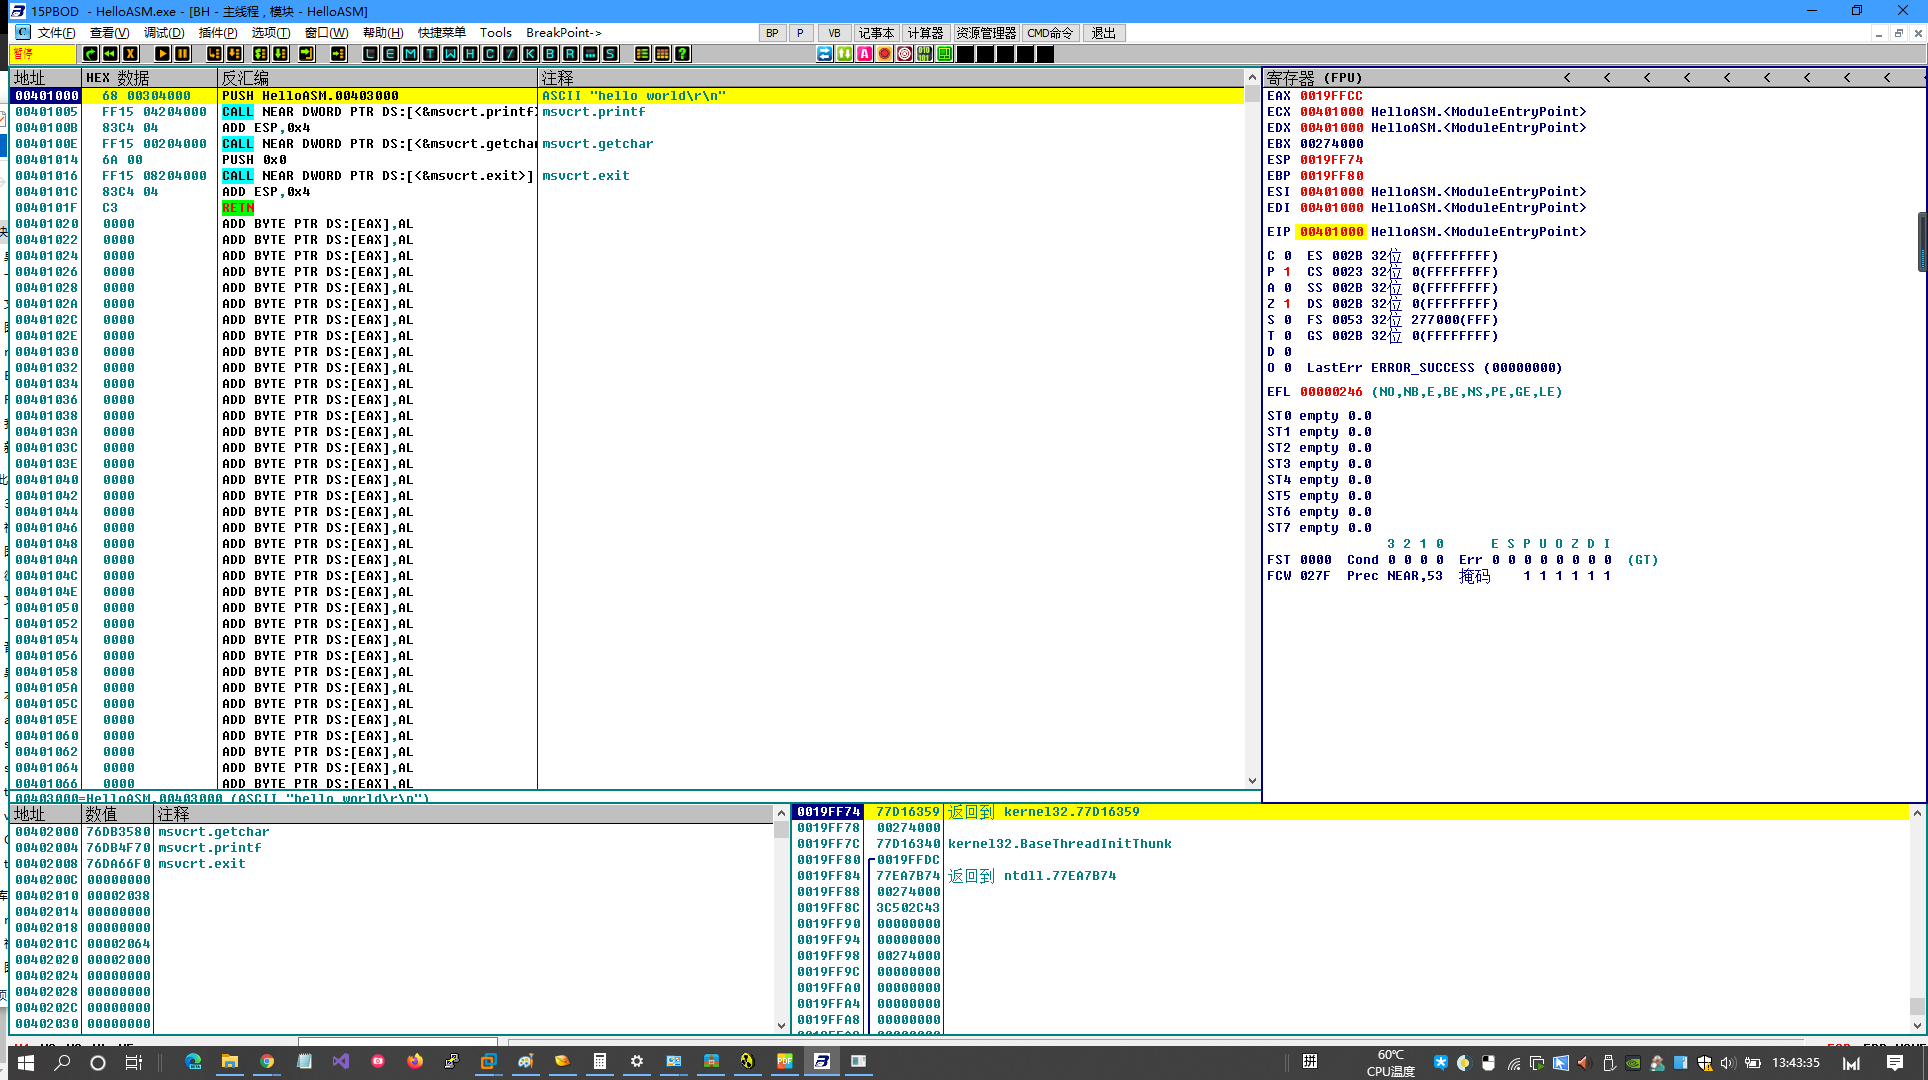Select EAX register value 0019FFCC

tap(1331, 96)
